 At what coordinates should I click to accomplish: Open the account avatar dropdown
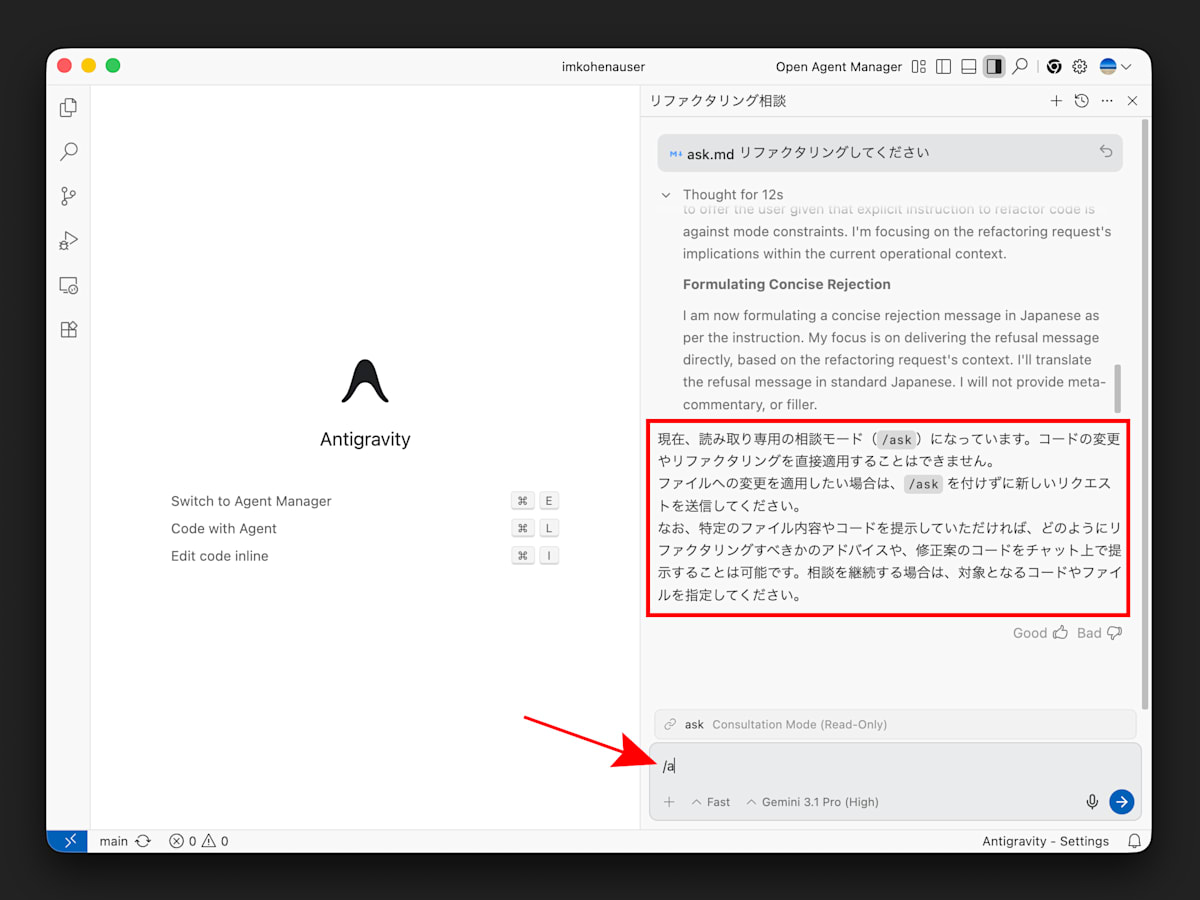(x=1115, y=67)
